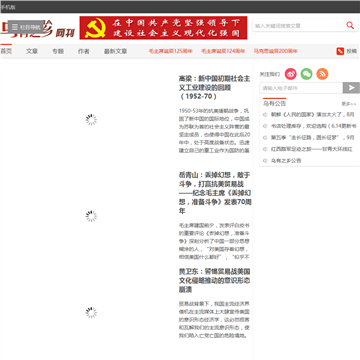Screen dimensions: 360x360
Task: Focus the article keyword search field
Action: coord(299,26)
